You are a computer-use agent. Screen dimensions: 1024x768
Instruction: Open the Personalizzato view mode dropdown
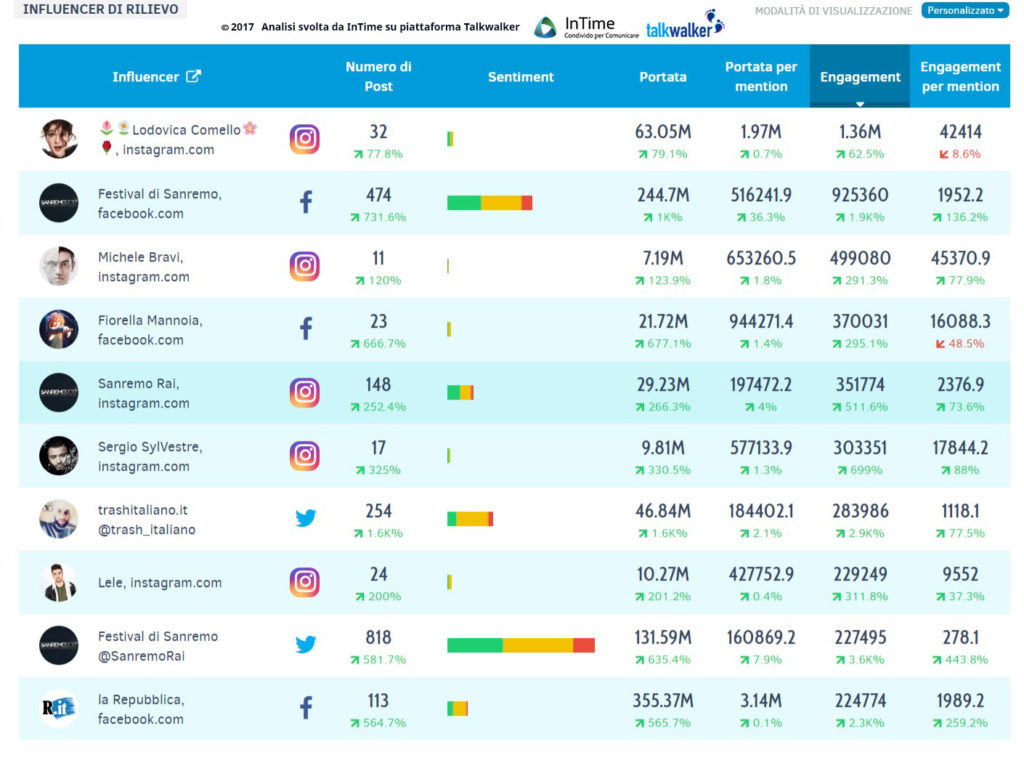point(965,10)
